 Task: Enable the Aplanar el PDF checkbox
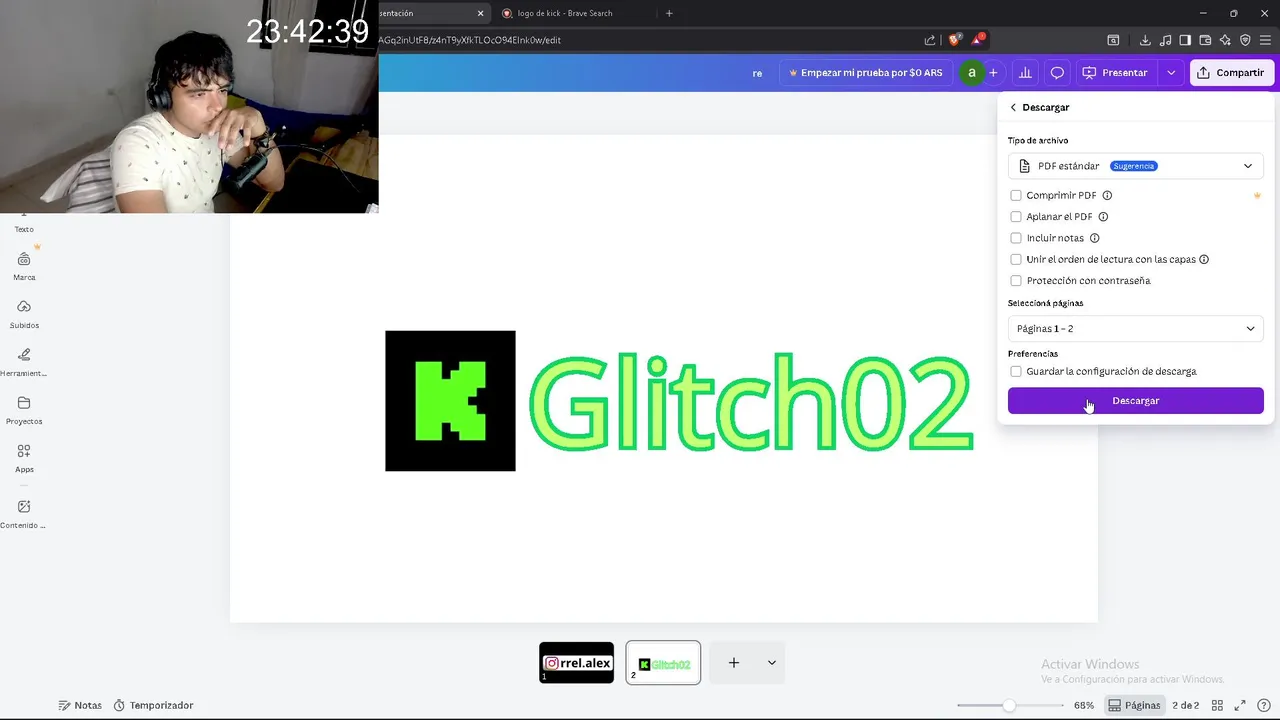tap(1016, 216)
